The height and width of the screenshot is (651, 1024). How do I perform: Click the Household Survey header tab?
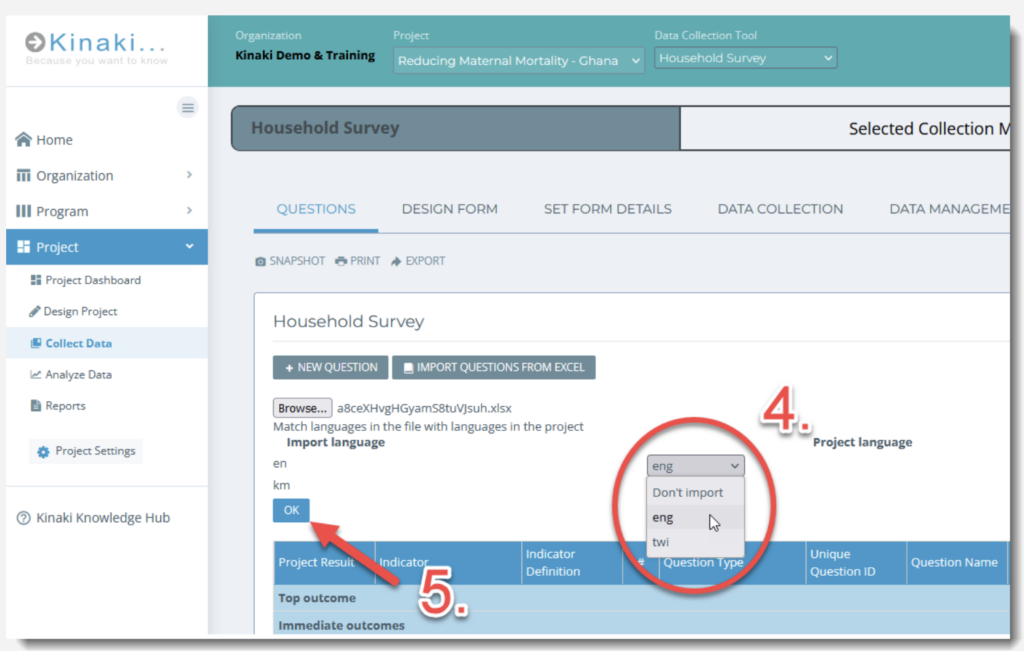click(x=455, y=128)
